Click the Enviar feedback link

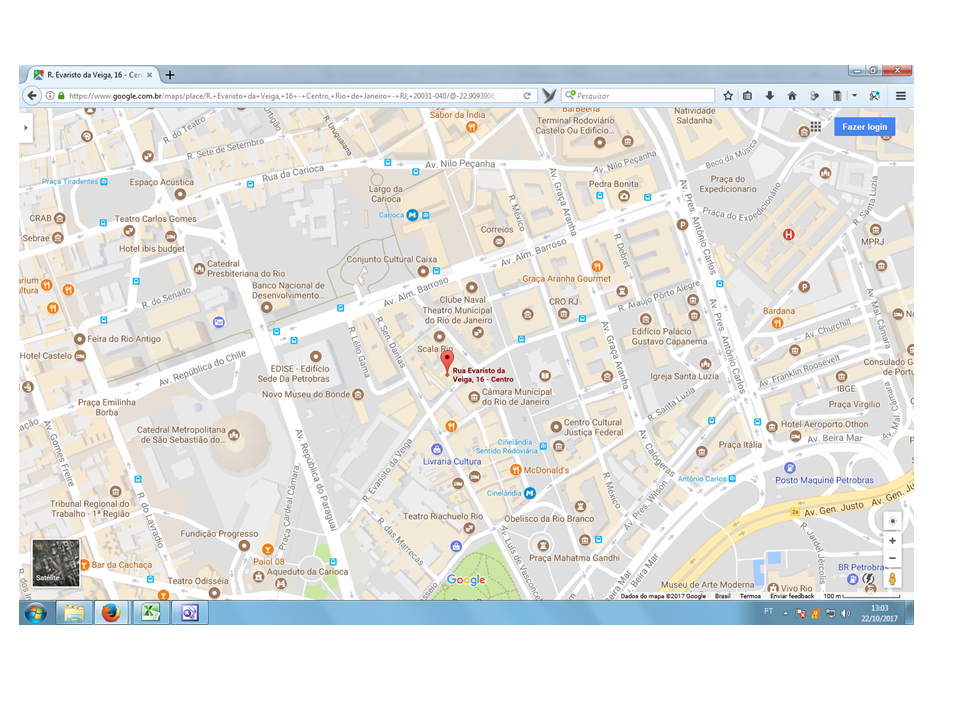click(792, 596)
